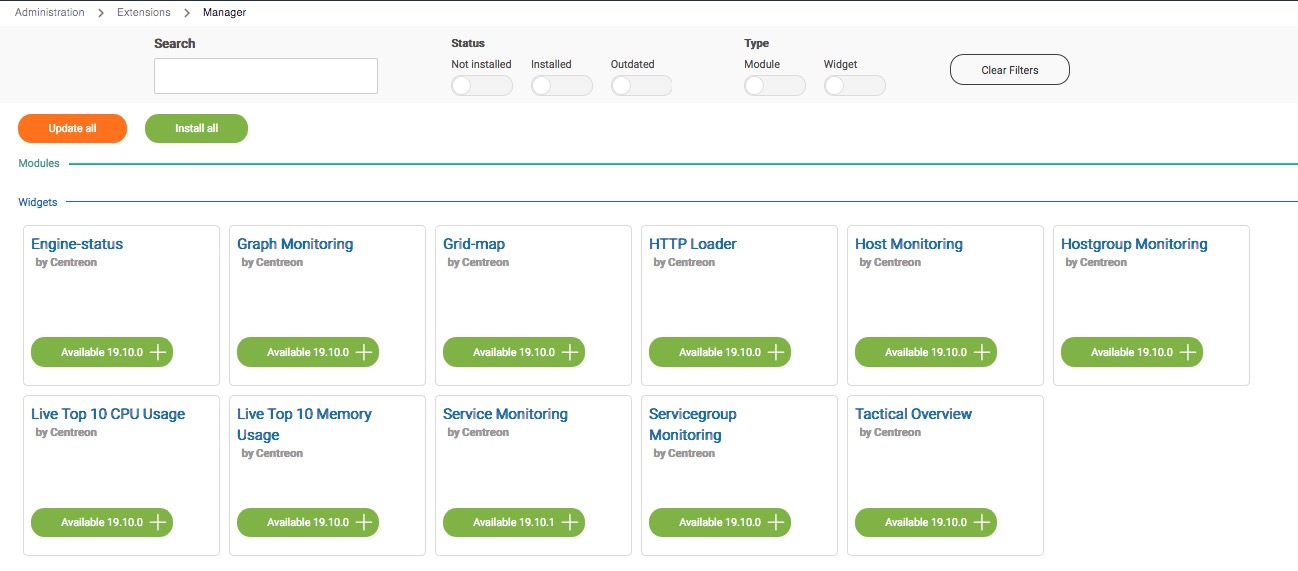Click the plus icon on Graph Monitoring widget
Image resolution: width=1298 pixels, height=571 pixels.
click(x=364, y=352)
